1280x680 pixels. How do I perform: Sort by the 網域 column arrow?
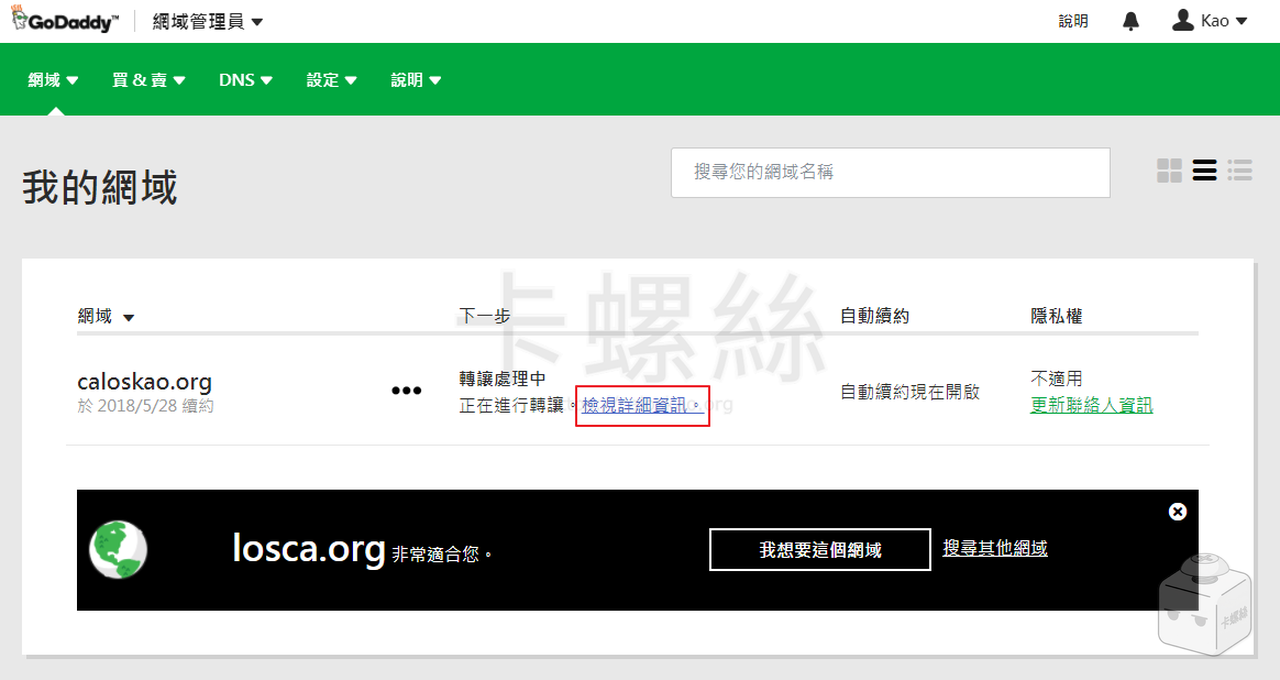coord(128,318)
